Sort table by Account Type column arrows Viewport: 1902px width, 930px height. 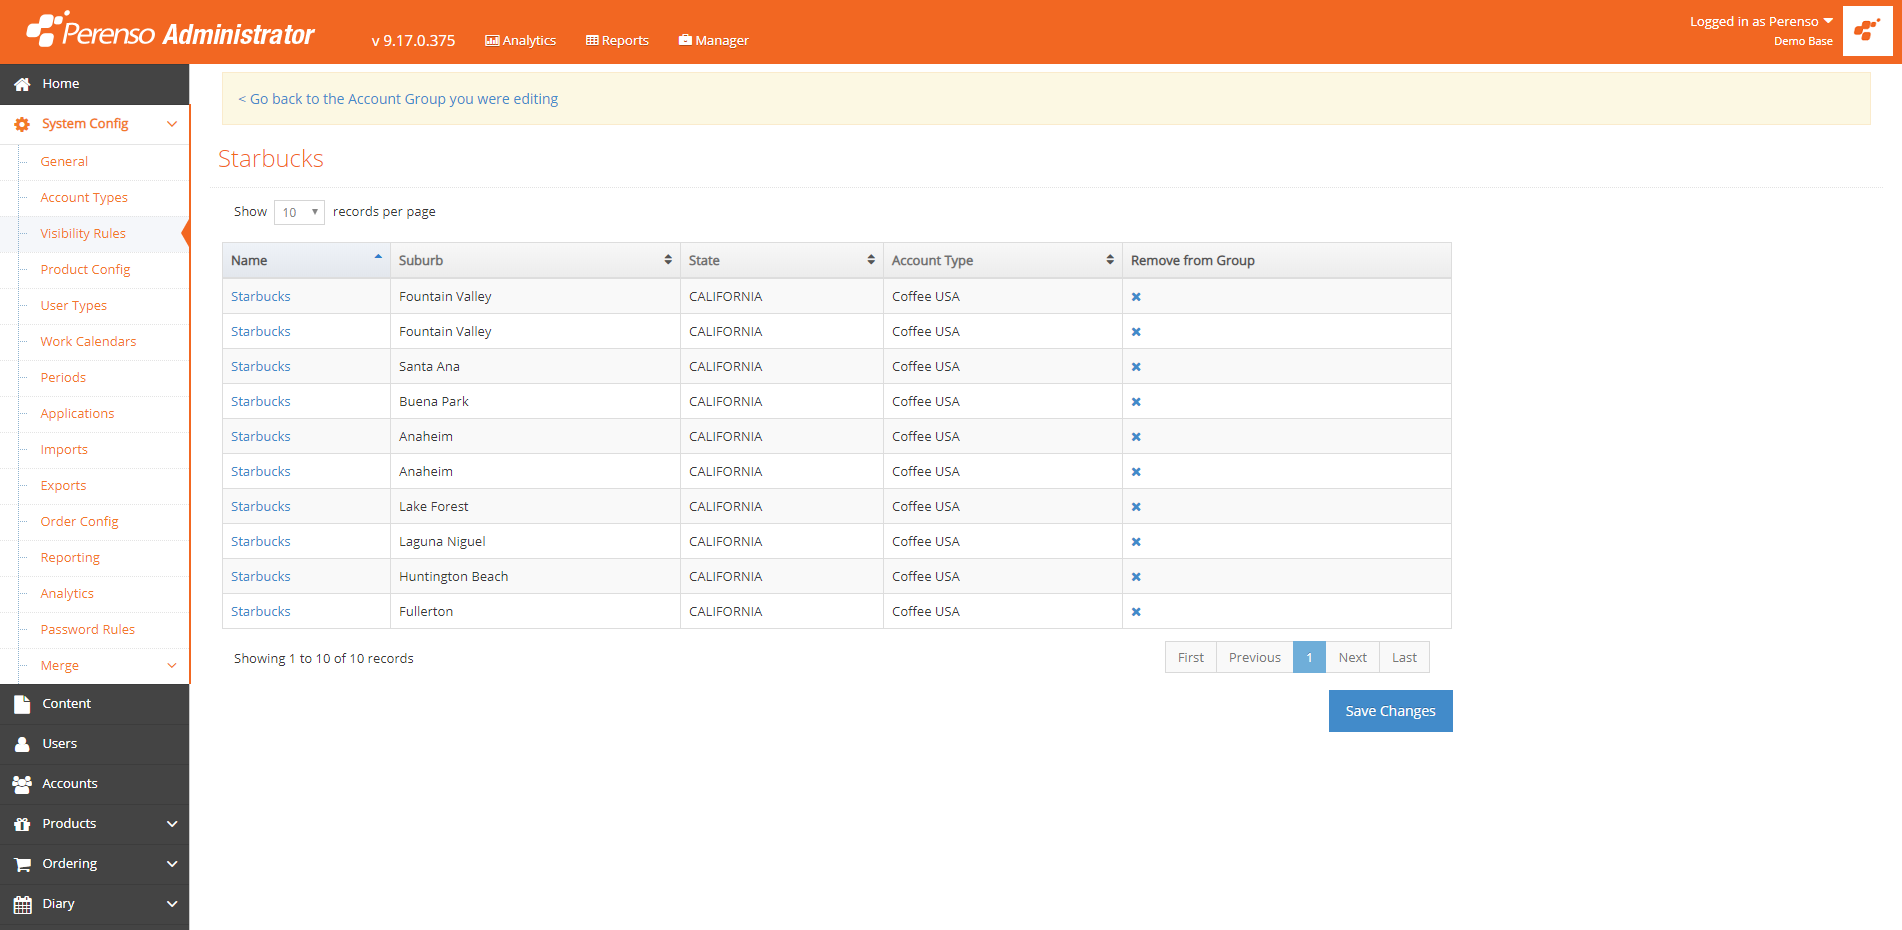click(1110, 260)
